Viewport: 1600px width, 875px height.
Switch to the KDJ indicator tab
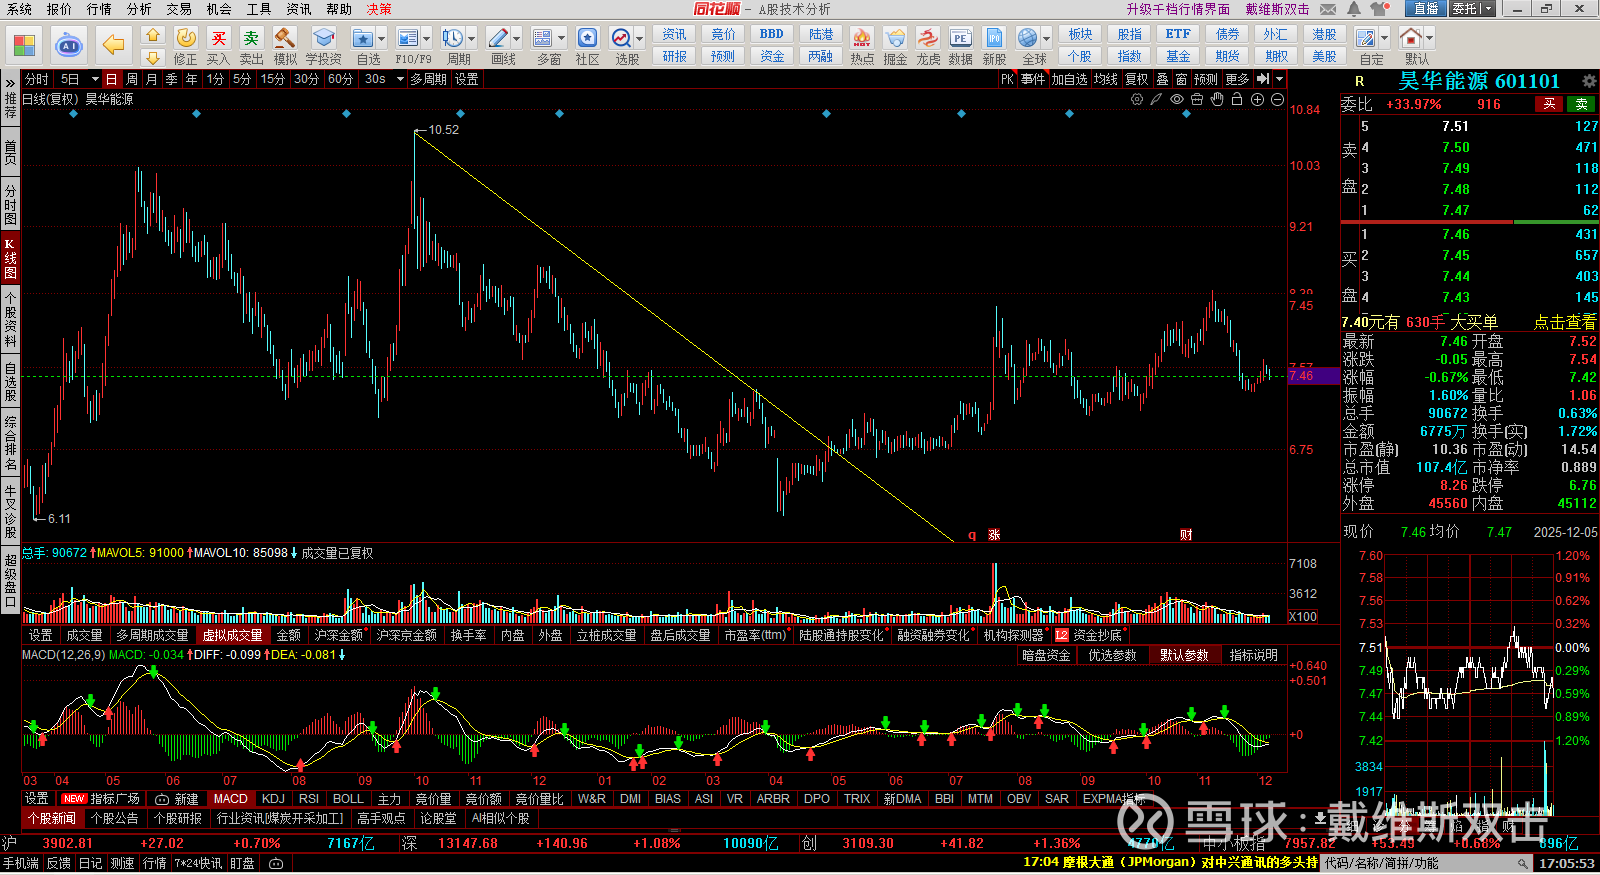(x=273, y=799)
